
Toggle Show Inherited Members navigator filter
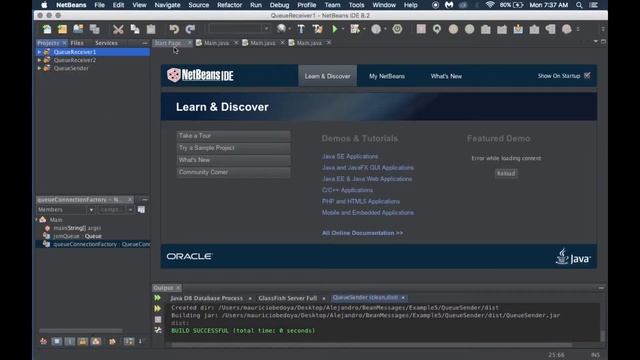point(43,341)
